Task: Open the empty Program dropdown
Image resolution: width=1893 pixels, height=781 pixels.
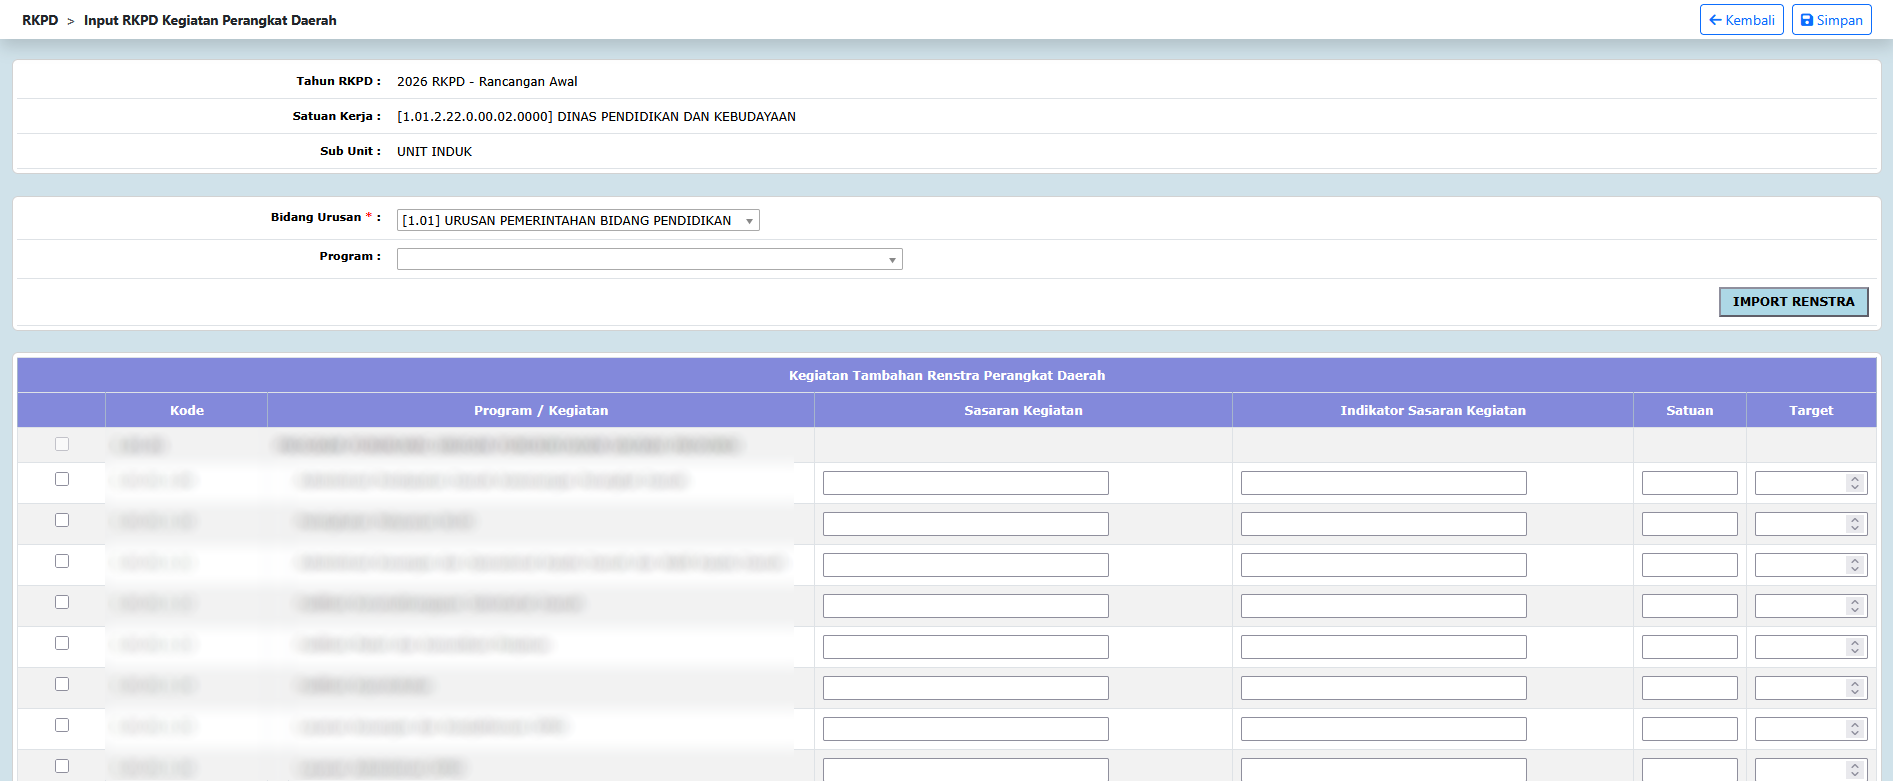Action: tap(649, 259)
